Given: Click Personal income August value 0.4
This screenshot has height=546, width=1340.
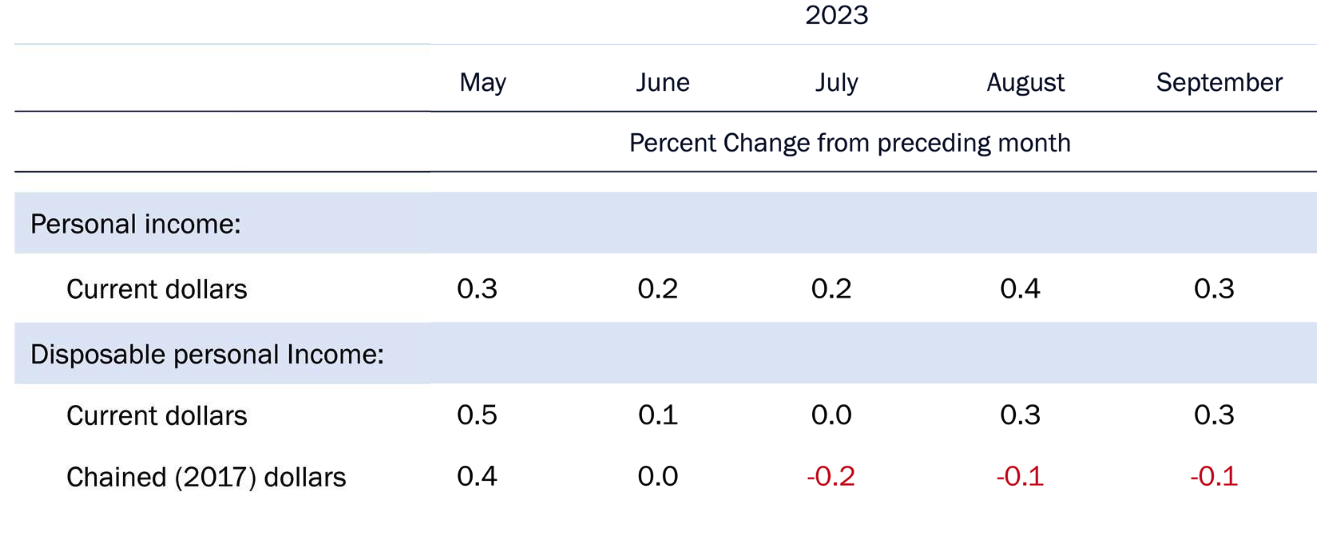Looking at the screenshot, I should 1020,289.
